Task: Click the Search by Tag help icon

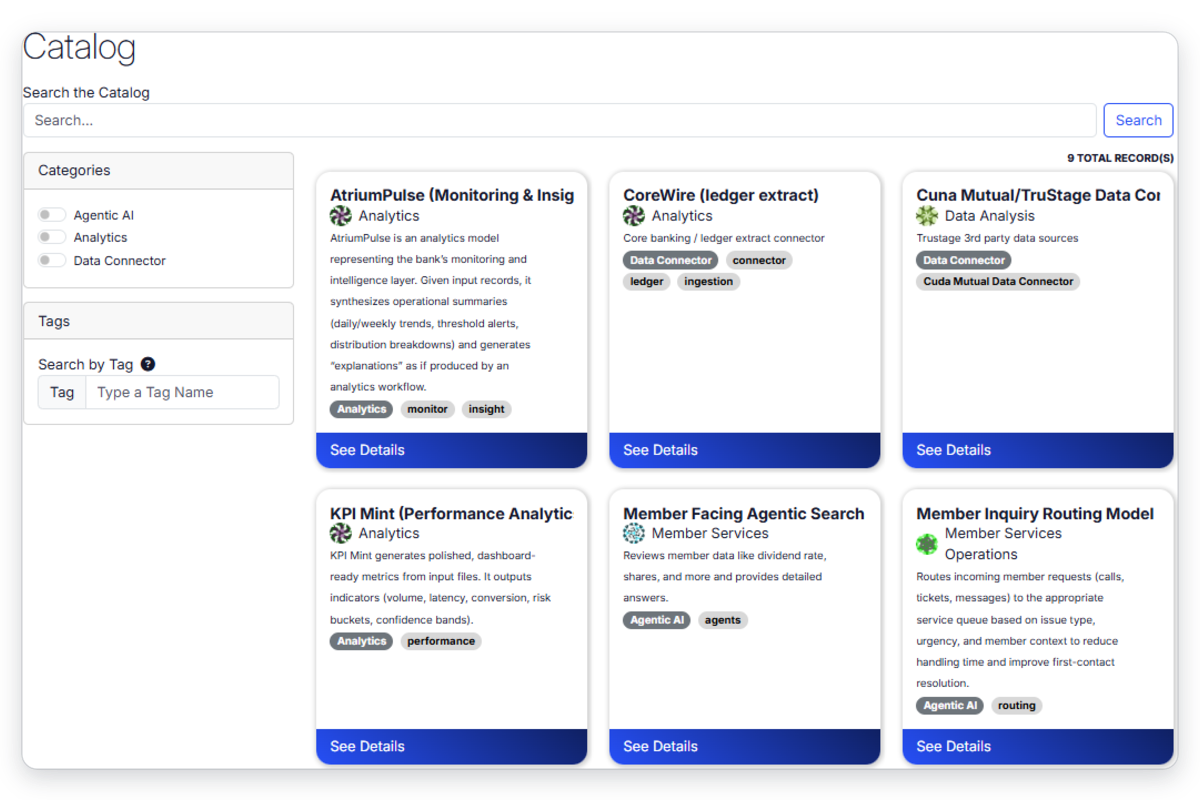Action: (x=148, y=364)
